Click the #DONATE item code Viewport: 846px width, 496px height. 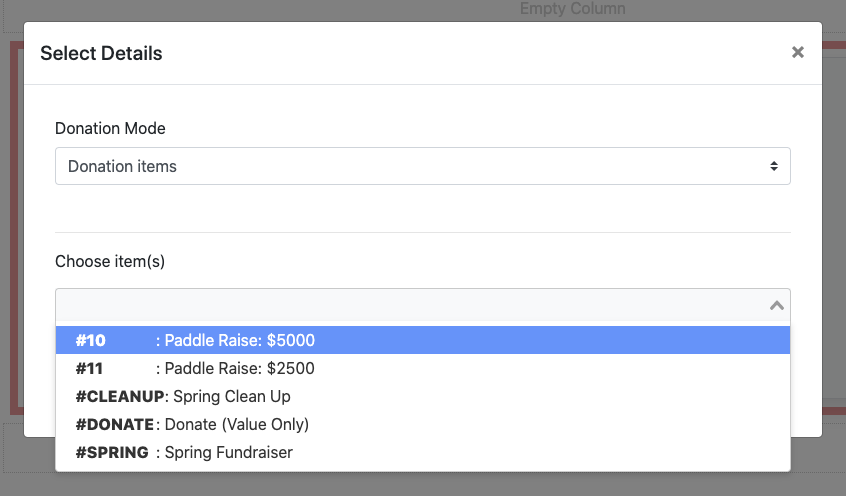click(114, 424)
